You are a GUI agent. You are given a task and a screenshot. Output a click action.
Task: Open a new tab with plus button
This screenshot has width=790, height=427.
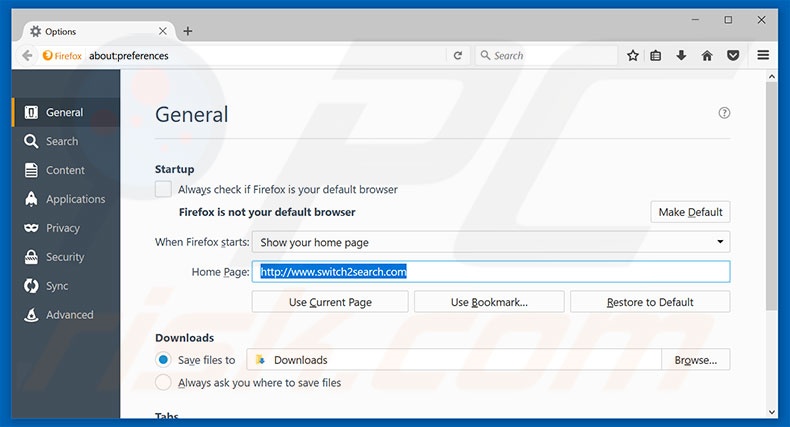[187, 31]
